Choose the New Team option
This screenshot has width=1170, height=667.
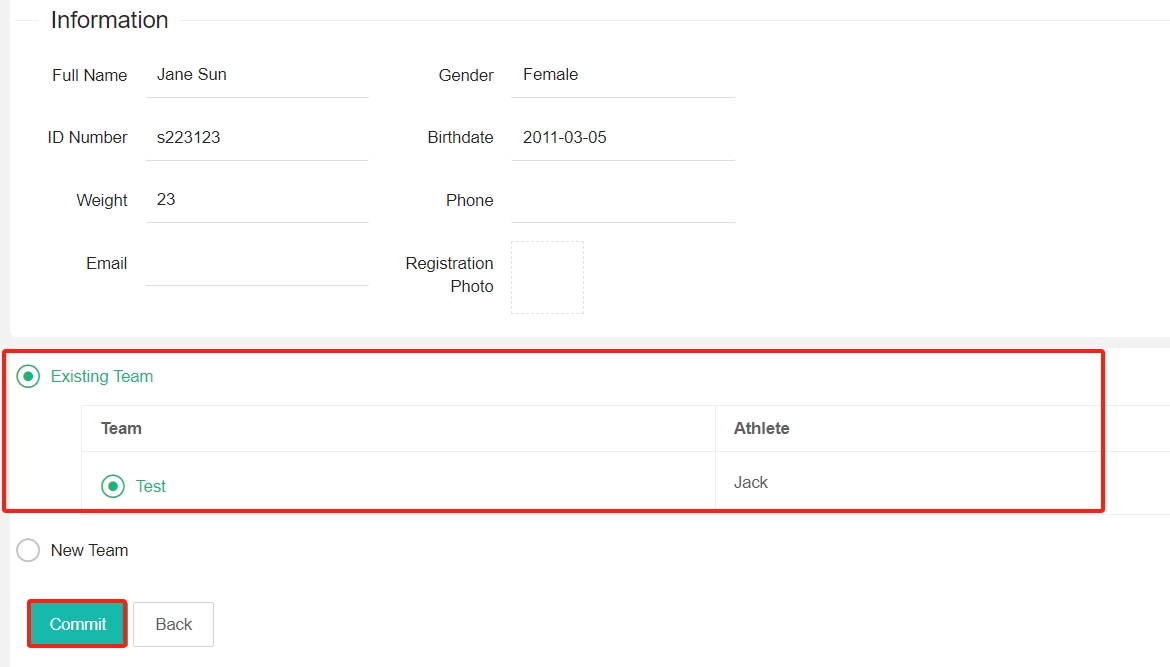pyautogui.click(x=27, y=550)
